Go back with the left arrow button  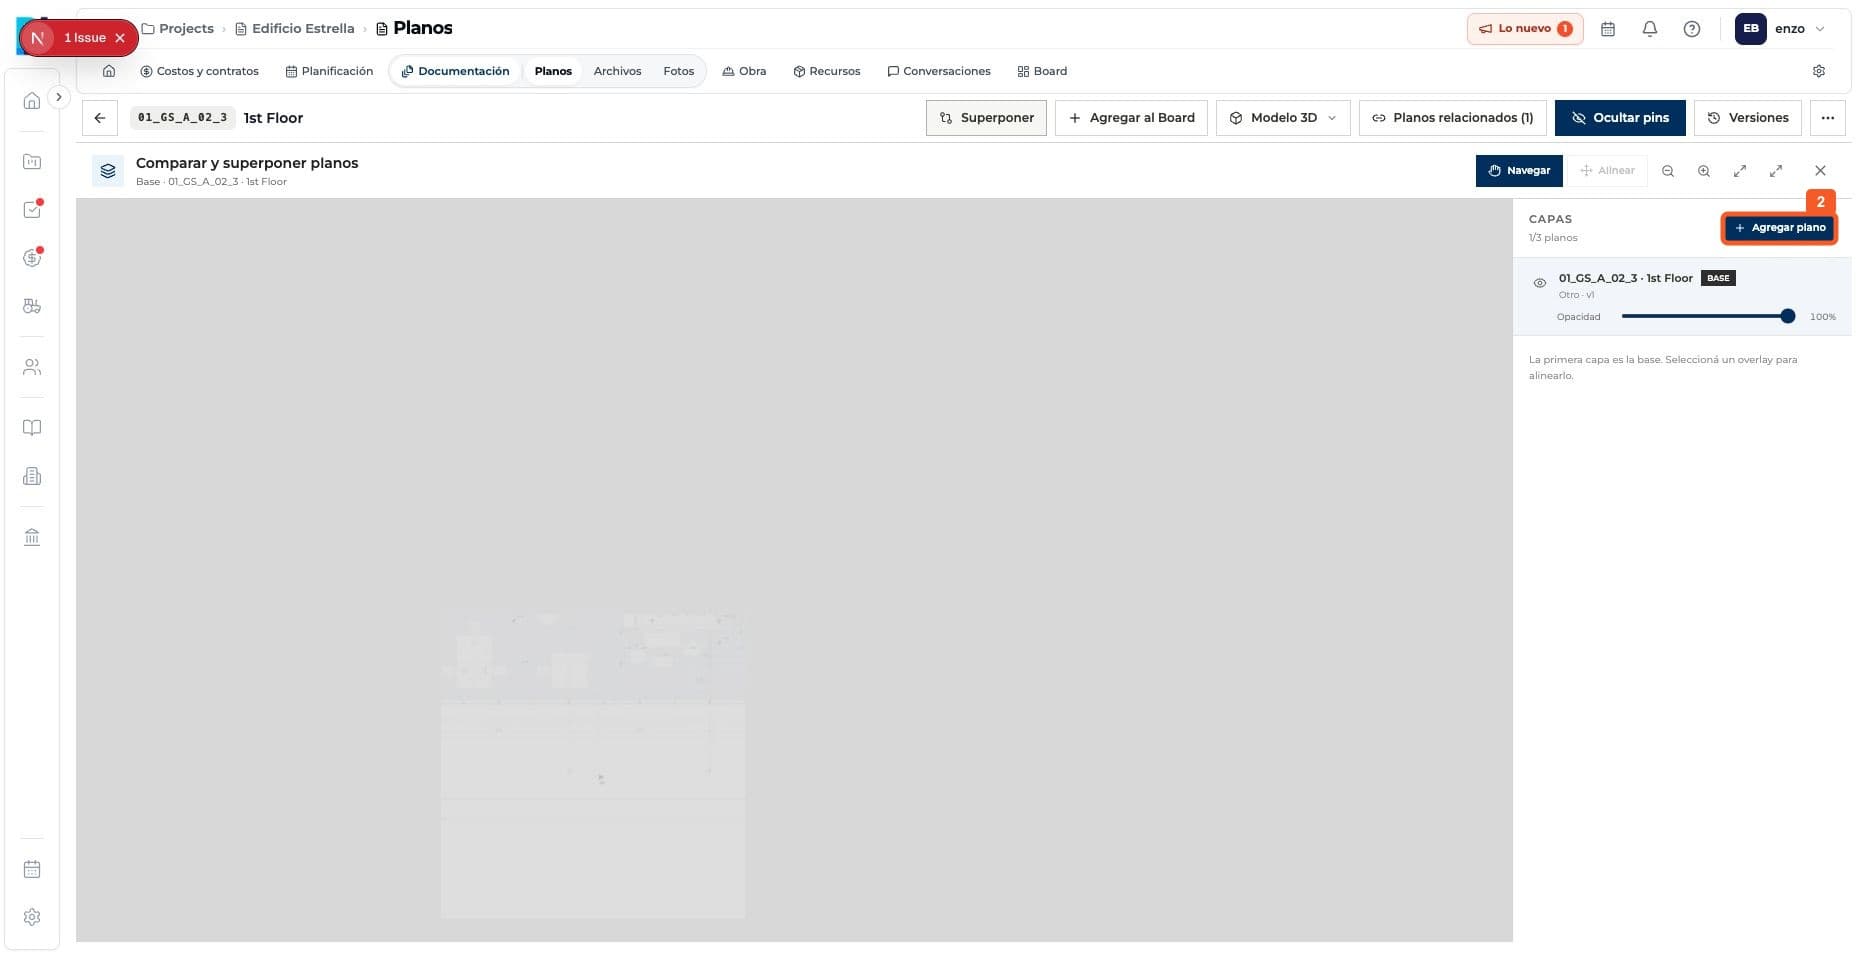point(100,118)
